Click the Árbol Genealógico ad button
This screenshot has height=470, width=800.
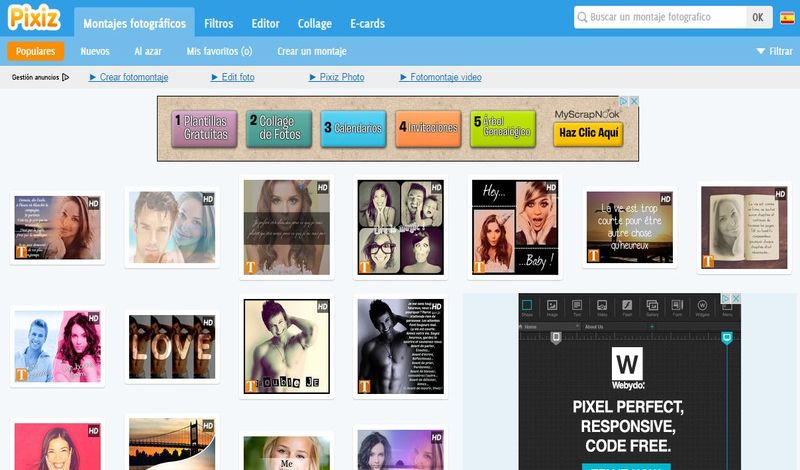point(503,129)
